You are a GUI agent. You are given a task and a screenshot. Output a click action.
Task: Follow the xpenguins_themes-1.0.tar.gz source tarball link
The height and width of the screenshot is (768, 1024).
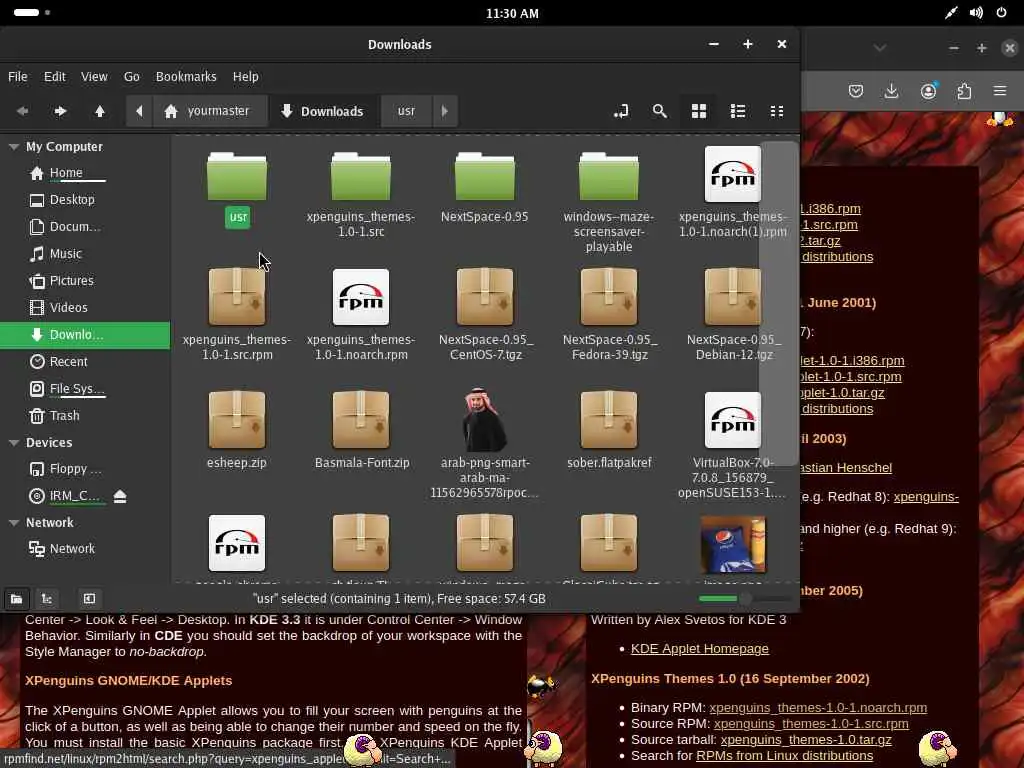click(x=806, y=740)
